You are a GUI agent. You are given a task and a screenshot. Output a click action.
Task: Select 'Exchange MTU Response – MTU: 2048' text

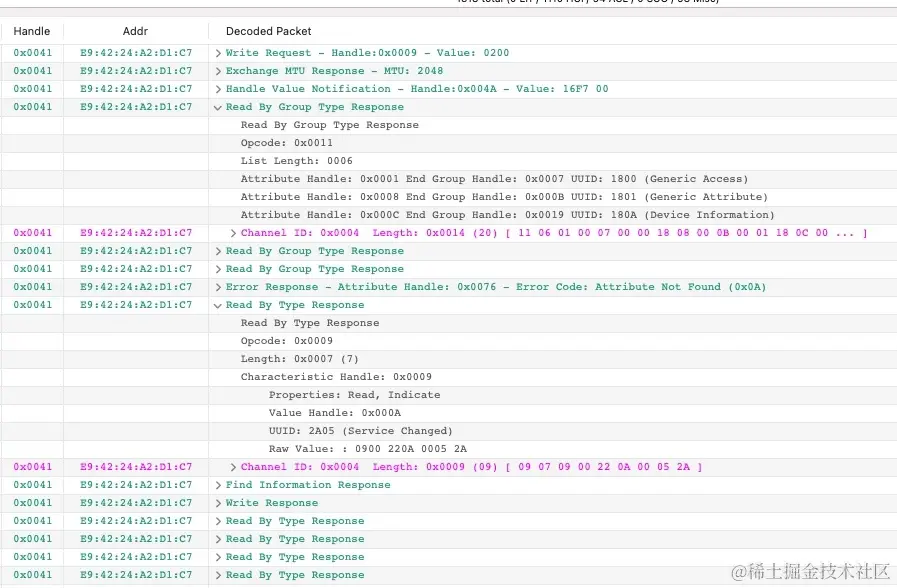(334, 71)
